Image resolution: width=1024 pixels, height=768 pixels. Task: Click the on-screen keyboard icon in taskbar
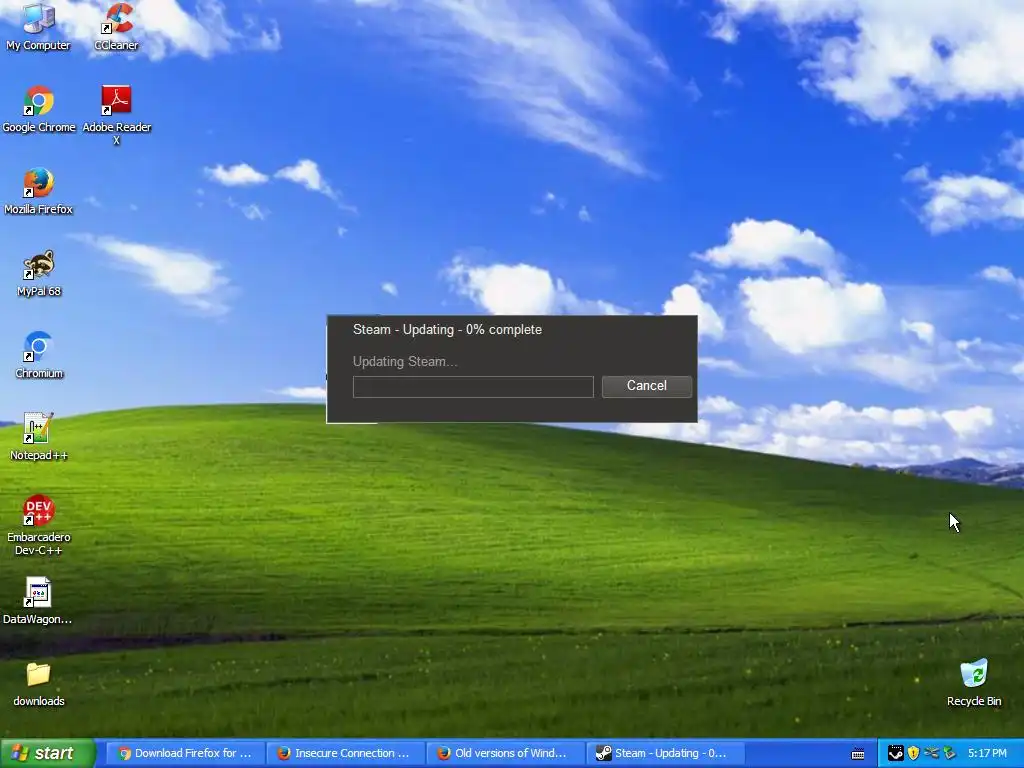(x=858, y=754)
